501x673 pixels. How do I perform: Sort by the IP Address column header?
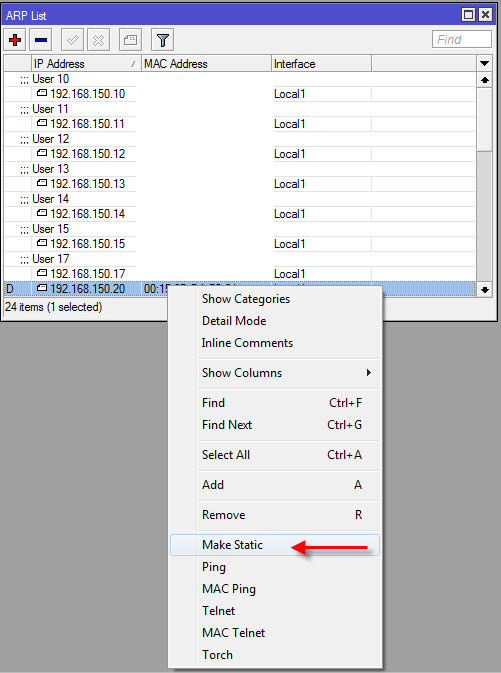point(86,64)
